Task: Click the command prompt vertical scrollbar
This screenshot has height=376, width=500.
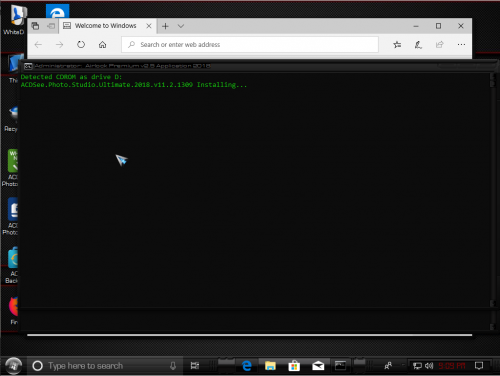Action: [x=492, y=190]
